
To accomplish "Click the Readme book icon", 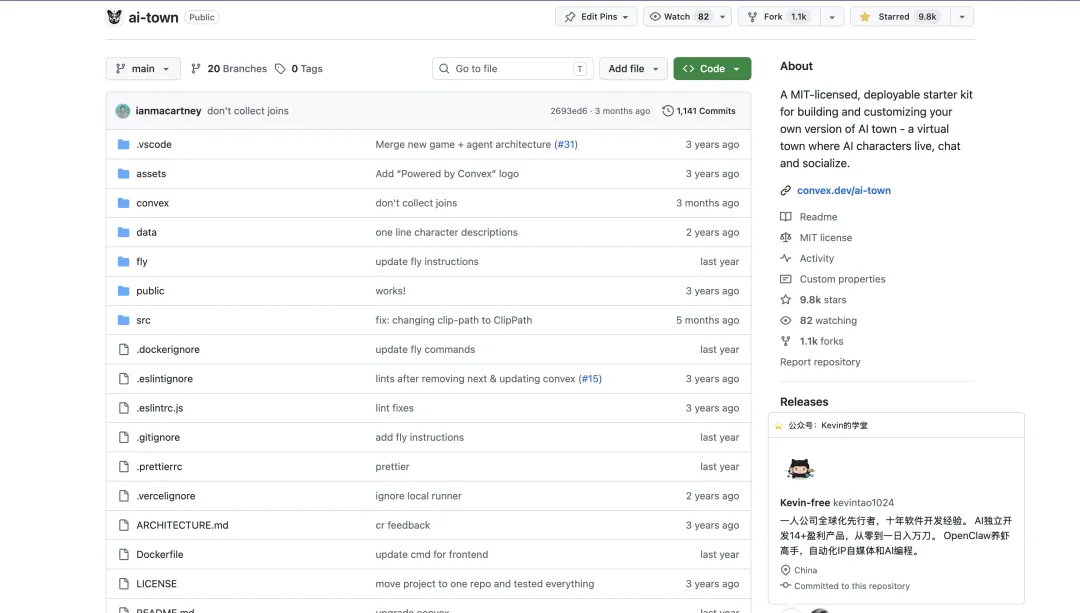I will click(x=786, y=217).
